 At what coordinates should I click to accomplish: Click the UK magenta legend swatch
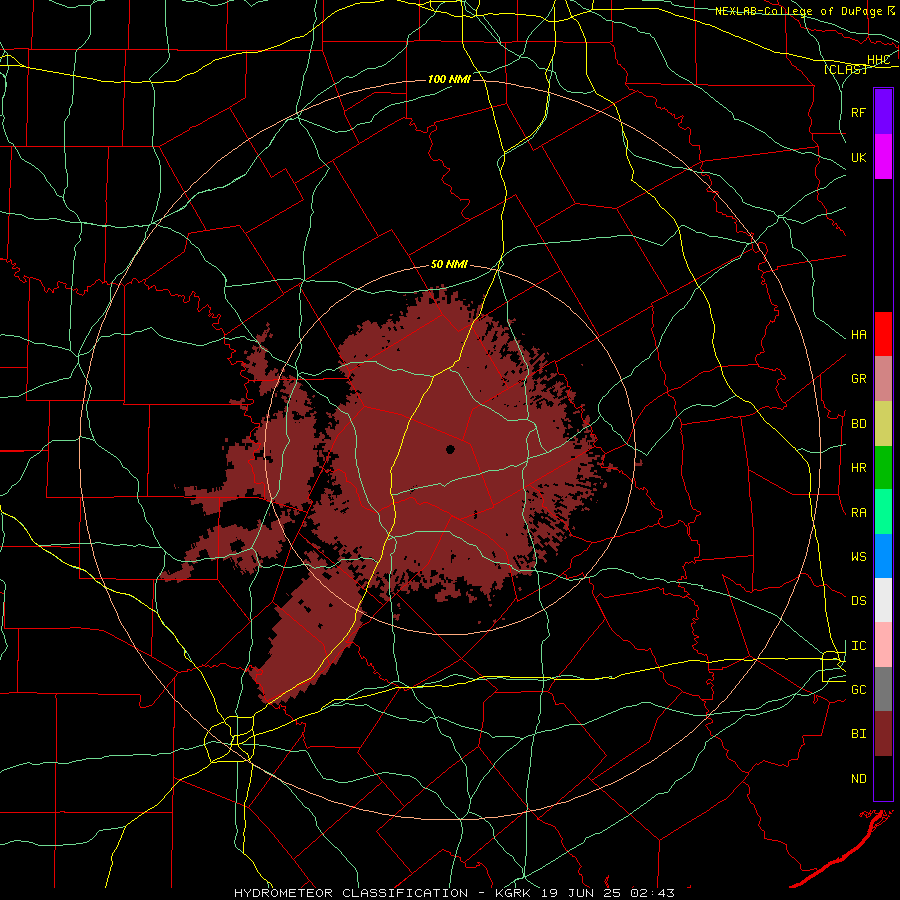883,157
